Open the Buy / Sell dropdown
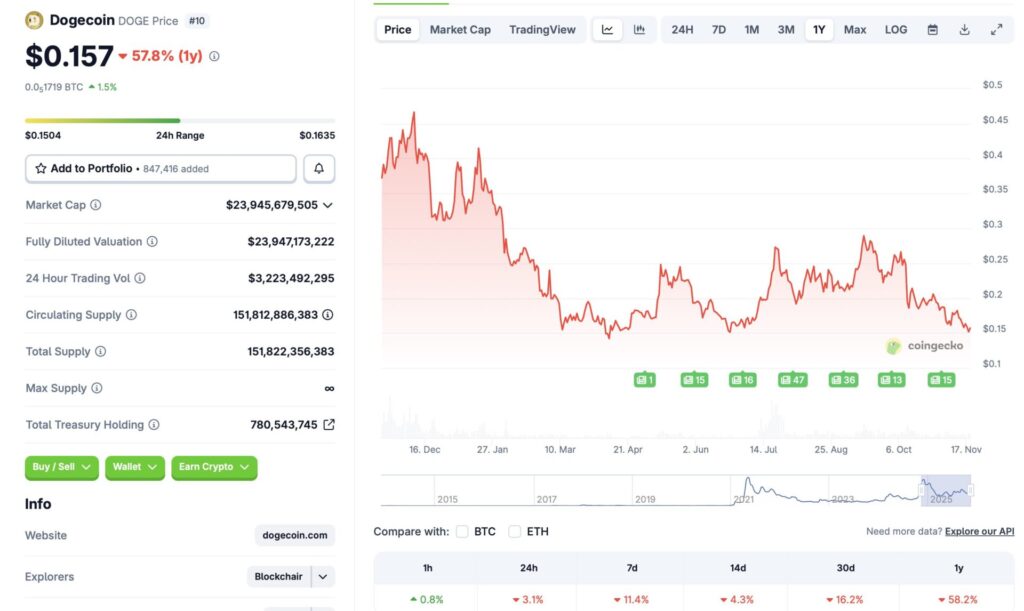The height and width of the screenshot is (611, 1024). click(61, 467)
